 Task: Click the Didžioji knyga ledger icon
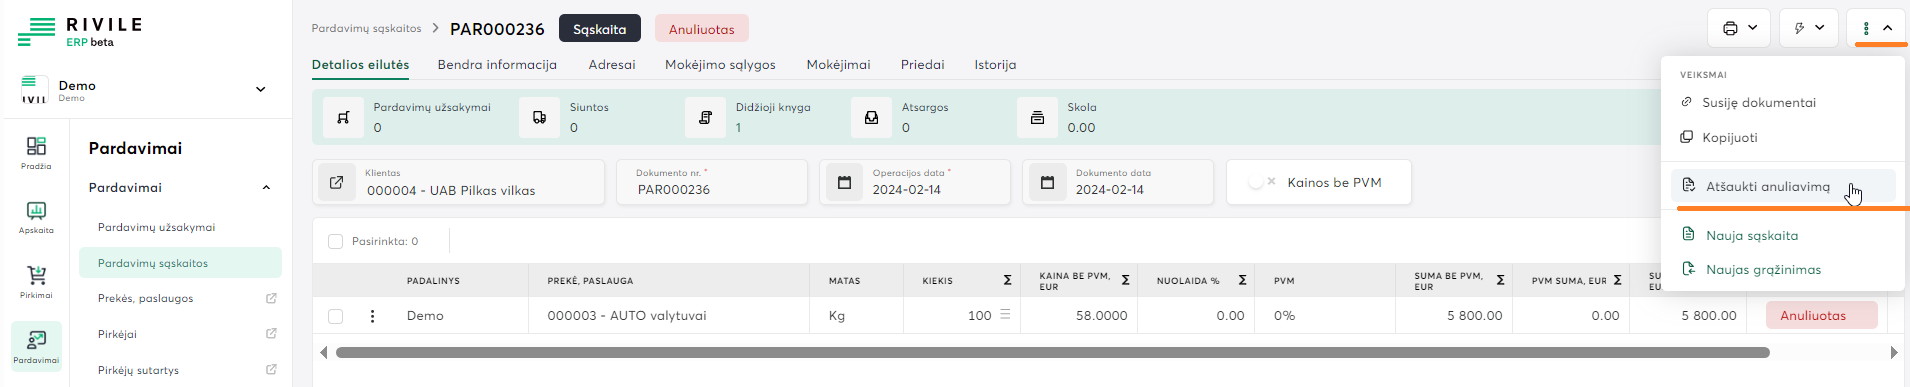[x=705, y=117]
